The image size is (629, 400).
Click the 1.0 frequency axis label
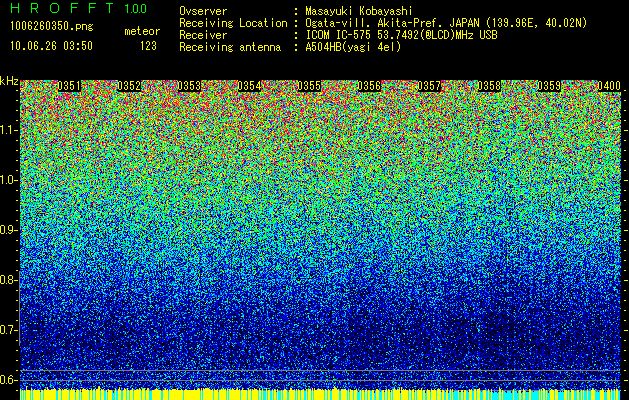pos(8,181)
